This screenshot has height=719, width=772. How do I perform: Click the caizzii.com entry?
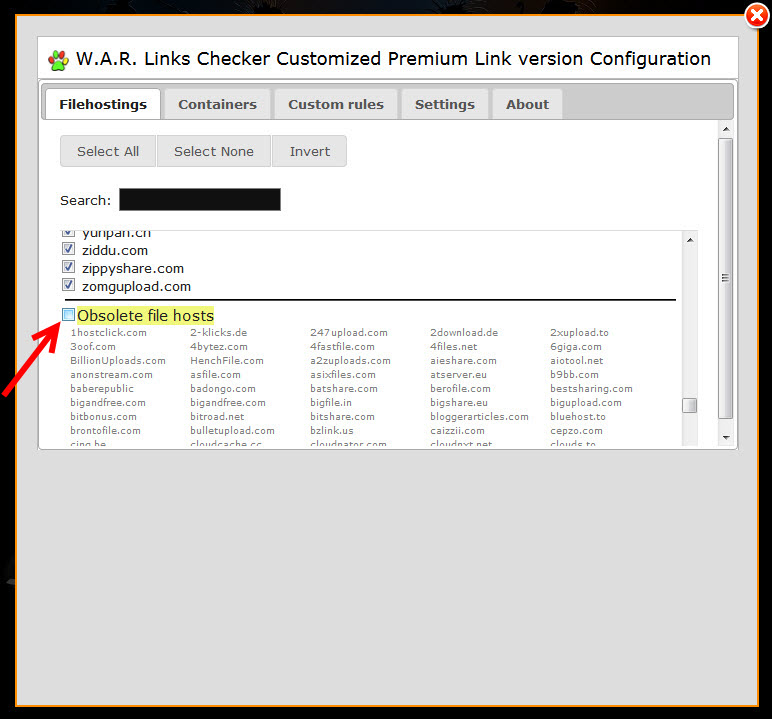pos(457,430)
